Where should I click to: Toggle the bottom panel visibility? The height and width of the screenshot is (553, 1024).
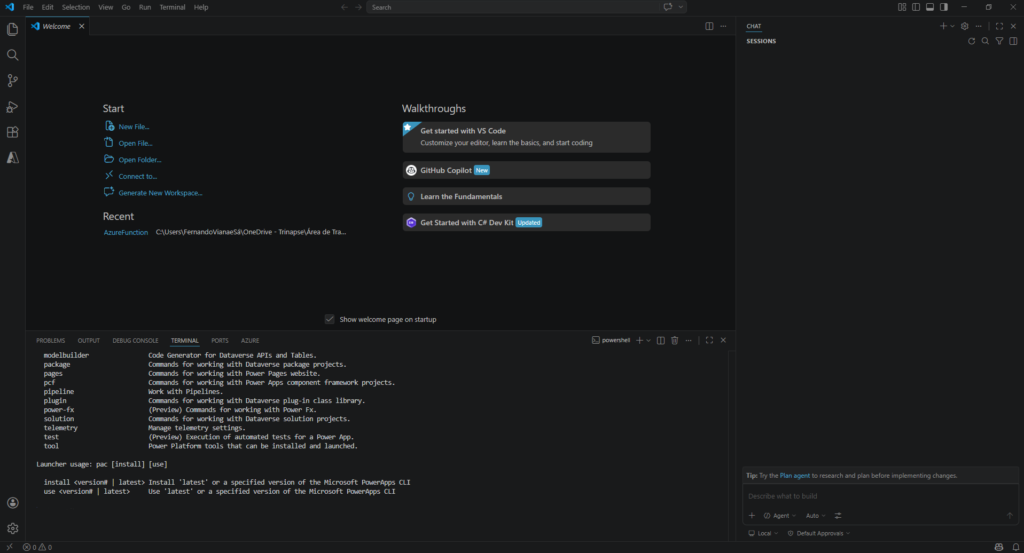tap(930, 7)
